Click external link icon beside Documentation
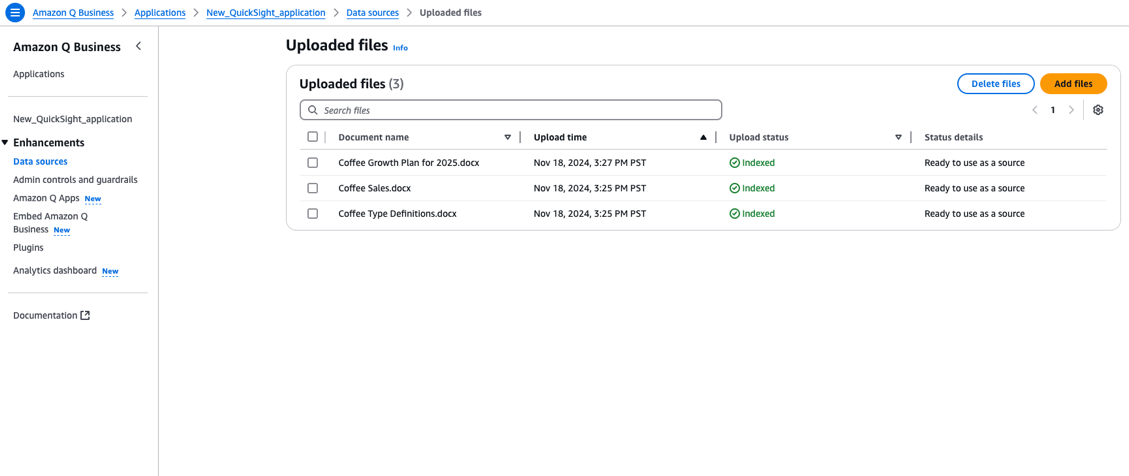 85,315
